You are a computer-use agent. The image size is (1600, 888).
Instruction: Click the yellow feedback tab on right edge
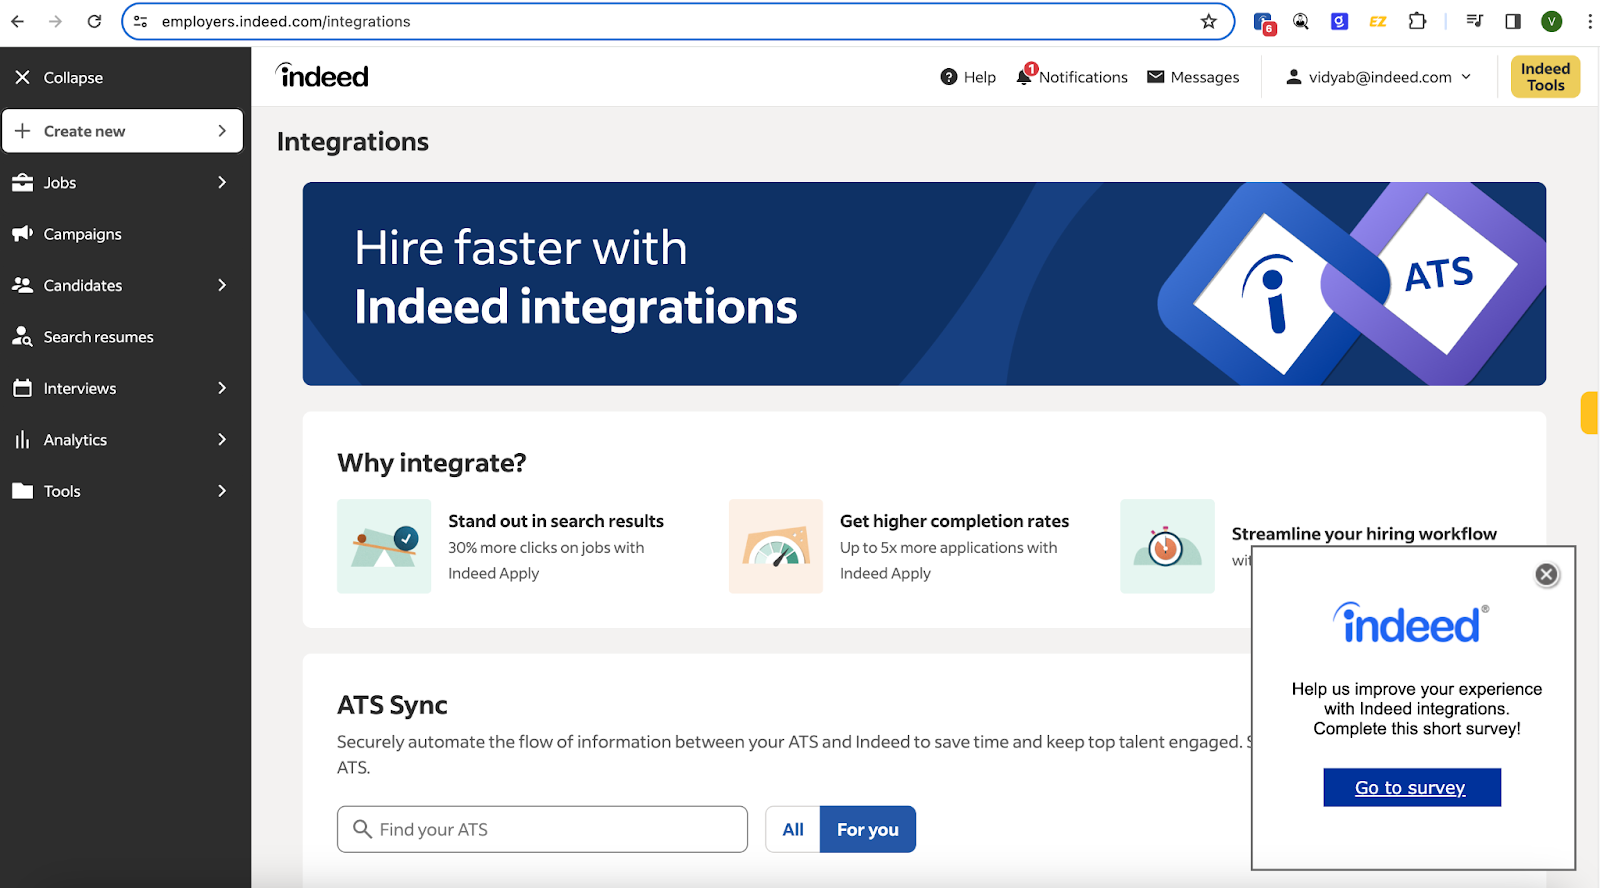pos(1590,413)
